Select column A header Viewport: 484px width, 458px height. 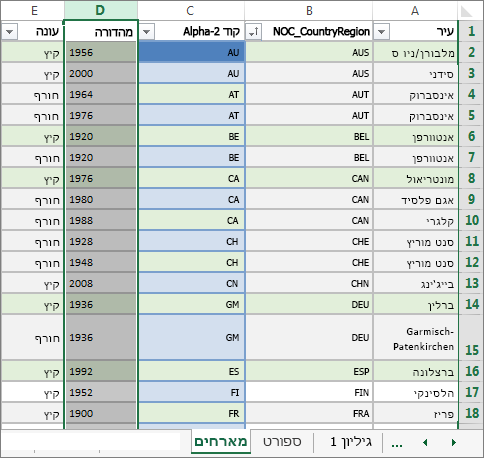(x=415, y=11)
